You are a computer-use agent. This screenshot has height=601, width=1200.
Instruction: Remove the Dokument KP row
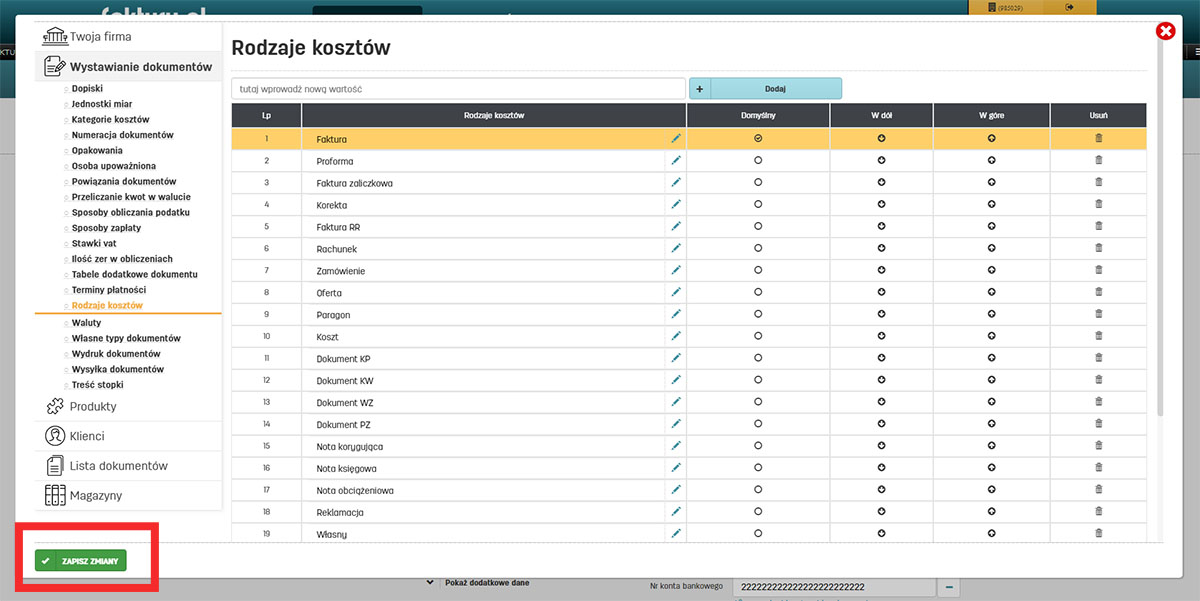pos(1098,358)
